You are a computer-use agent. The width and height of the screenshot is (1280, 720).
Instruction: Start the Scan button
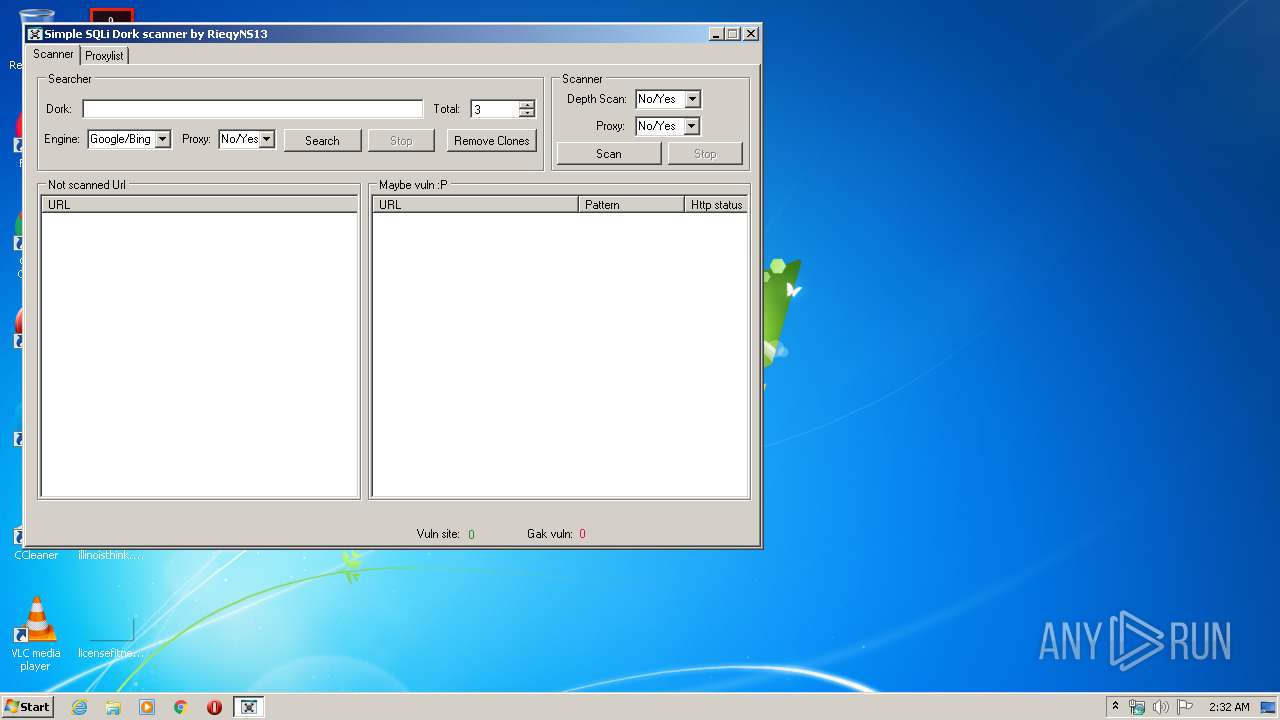(x=609, y=154)
